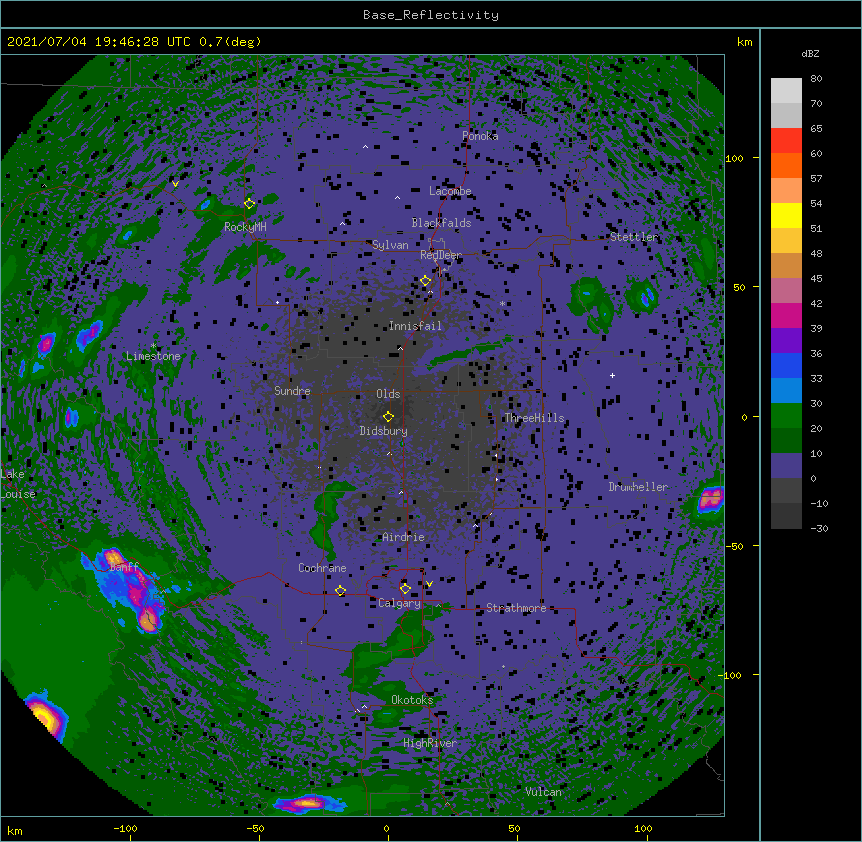Click the dBZ legend heading
This screenshot has height=842, width=862.
coord(810,53)
